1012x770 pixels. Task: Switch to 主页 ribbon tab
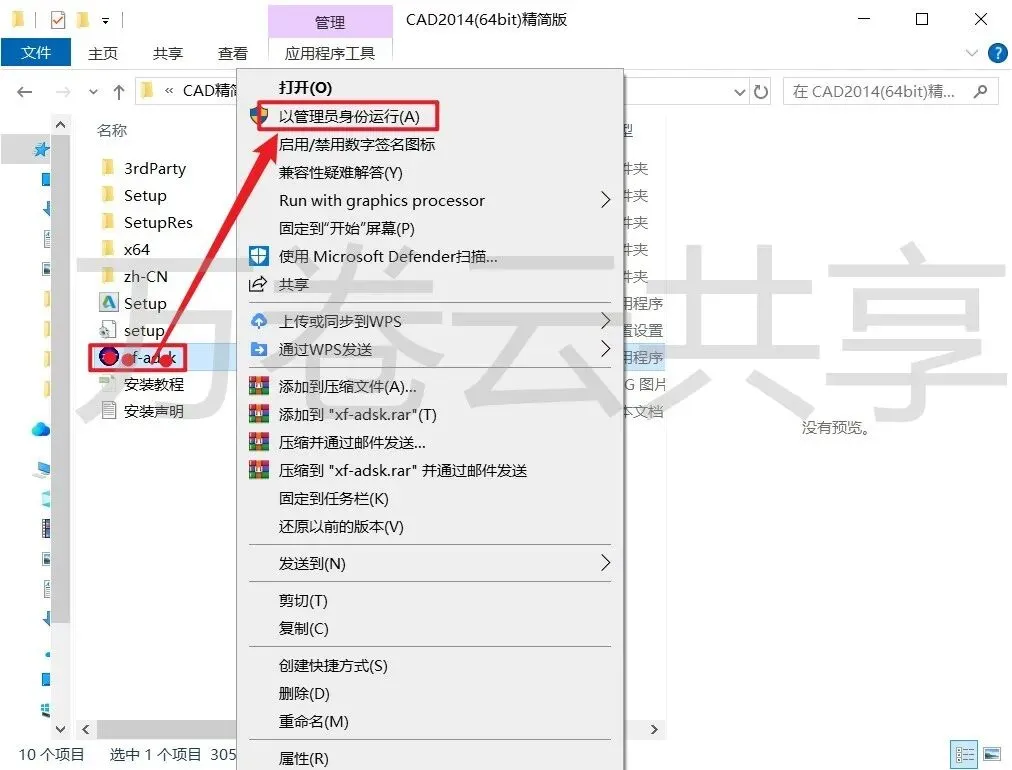coord(103,53)
